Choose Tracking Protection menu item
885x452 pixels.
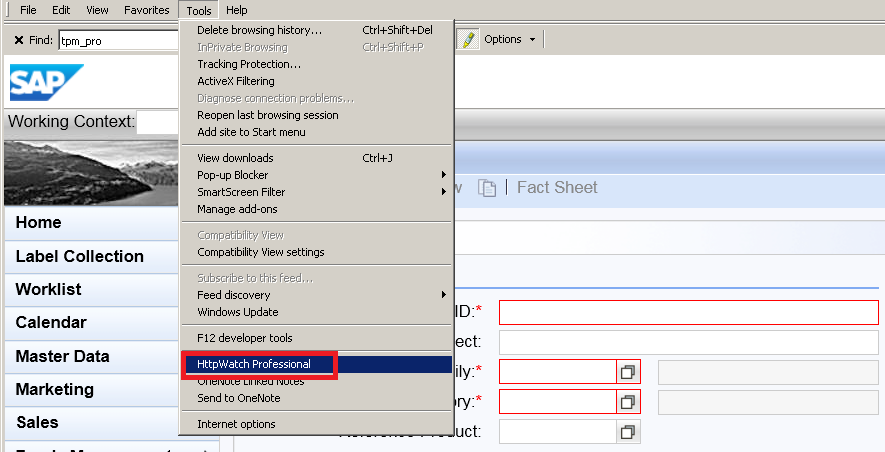click(316, 64)
